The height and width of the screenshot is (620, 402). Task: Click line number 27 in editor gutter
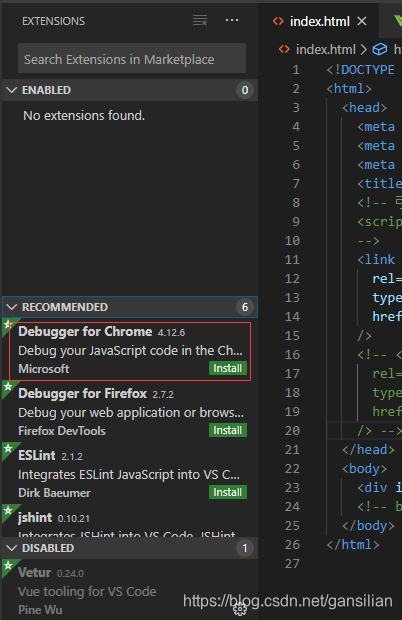click(292, 563)
